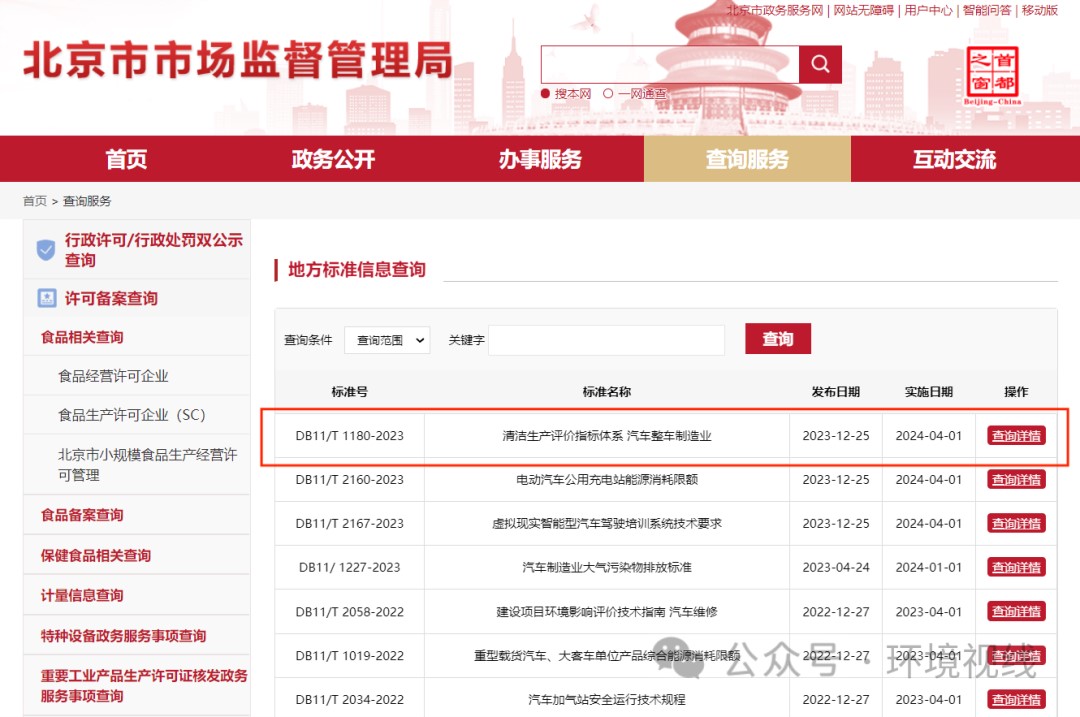1080x717 pixels.
Task: Open the 查询范围 dropdown
Action: pos(387,340)
